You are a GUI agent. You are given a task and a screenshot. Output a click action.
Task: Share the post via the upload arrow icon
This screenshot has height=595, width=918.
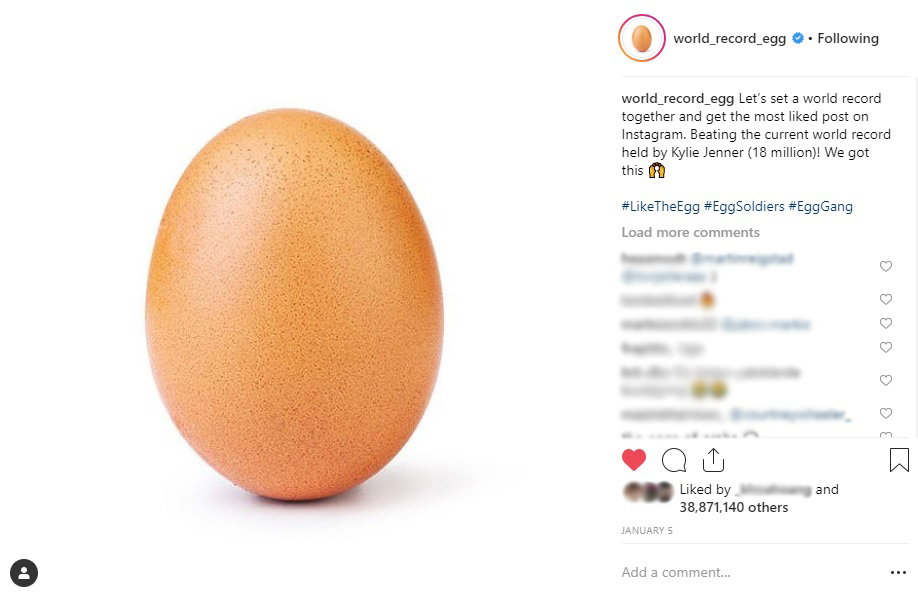[713, 460]
